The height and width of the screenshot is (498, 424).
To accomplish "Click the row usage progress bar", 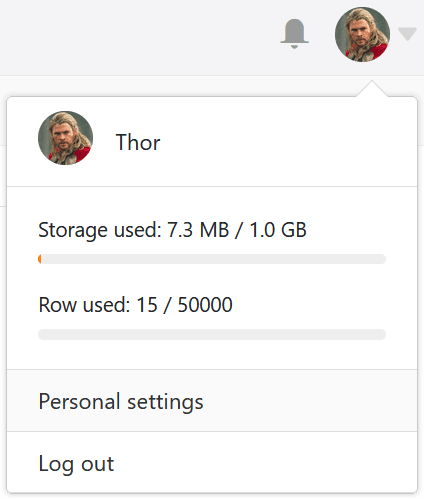I will coord(212,334).
